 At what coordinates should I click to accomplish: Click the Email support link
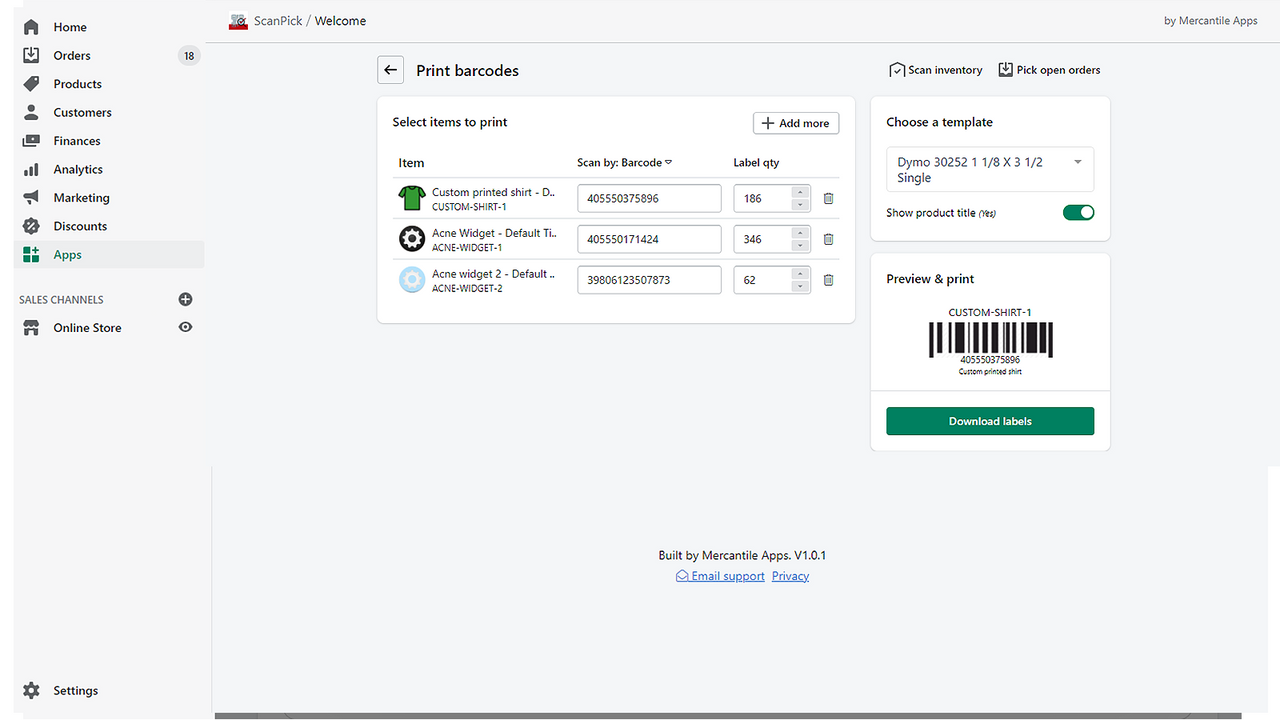(x=720, y=575)
